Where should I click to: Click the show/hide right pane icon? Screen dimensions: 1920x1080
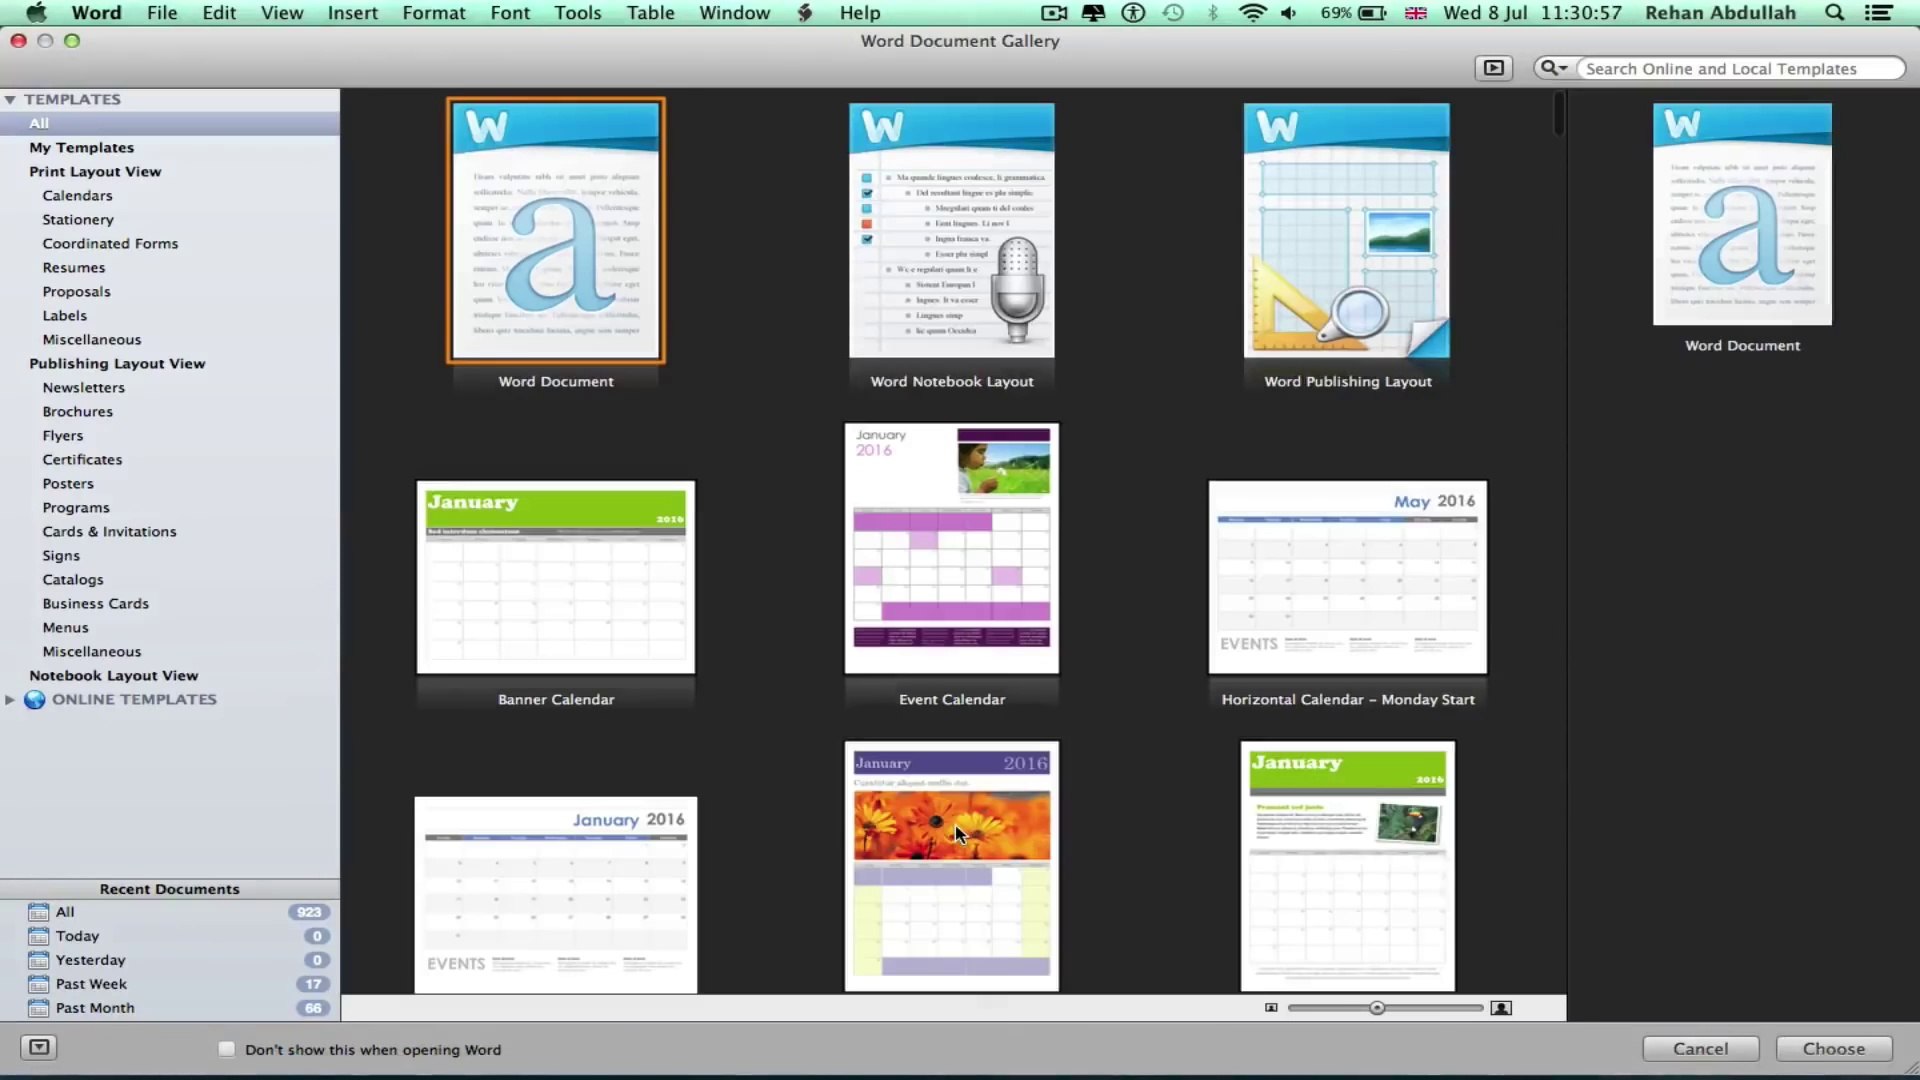[1493, 68]
